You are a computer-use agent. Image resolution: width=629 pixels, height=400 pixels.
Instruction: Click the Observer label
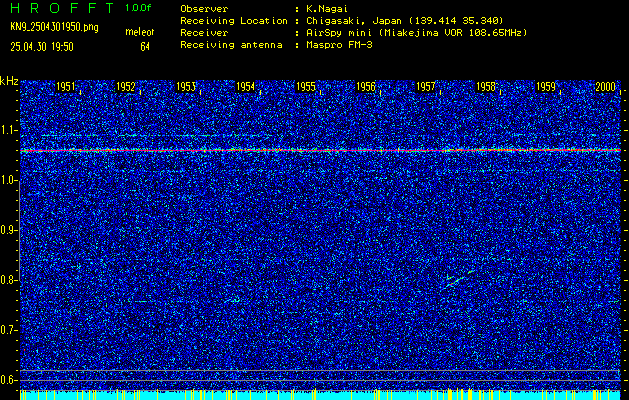[204, 9]
